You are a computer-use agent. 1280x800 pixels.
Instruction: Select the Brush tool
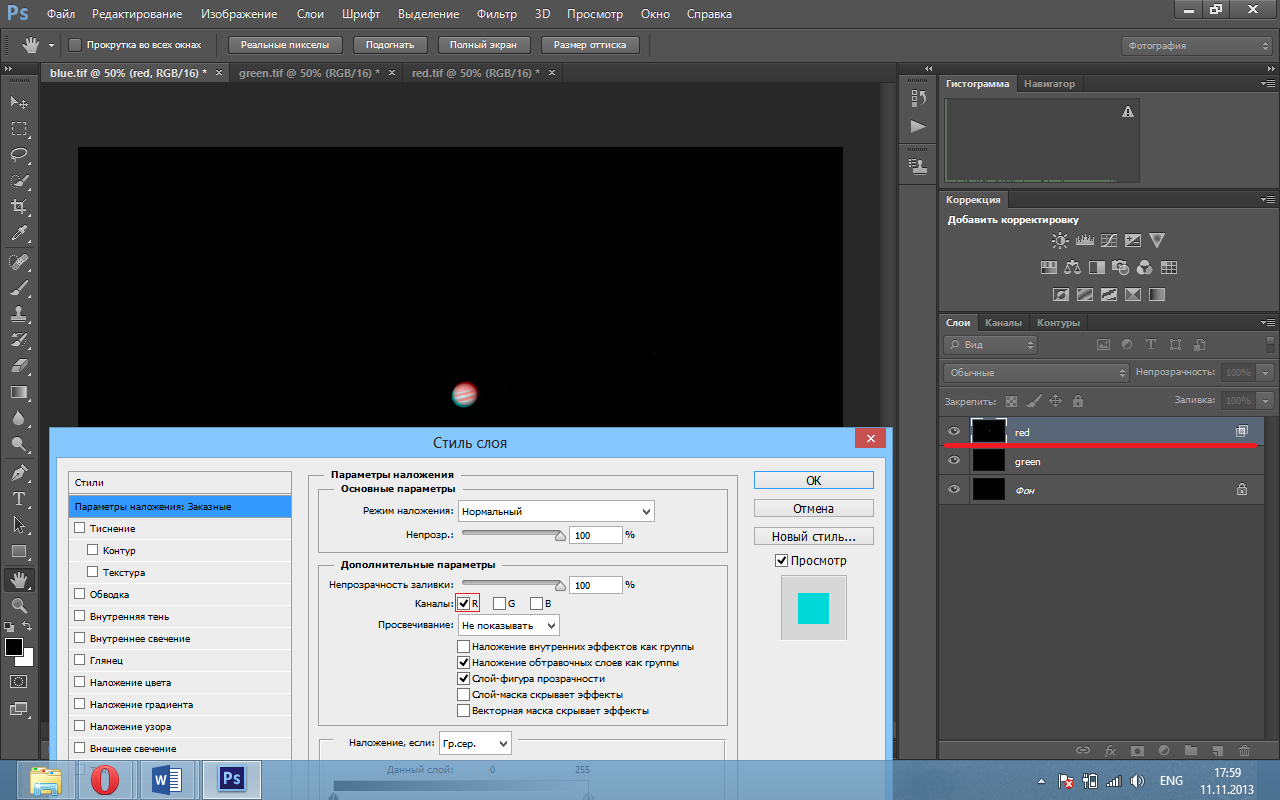(x=19, y=288)
